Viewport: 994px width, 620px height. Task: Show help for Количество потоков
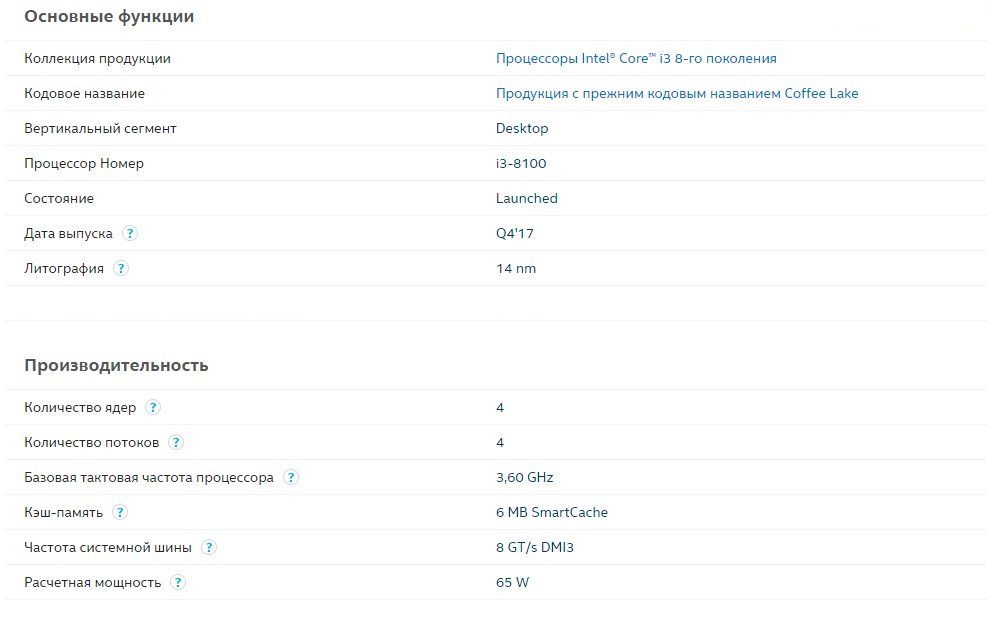pos(176,442)
